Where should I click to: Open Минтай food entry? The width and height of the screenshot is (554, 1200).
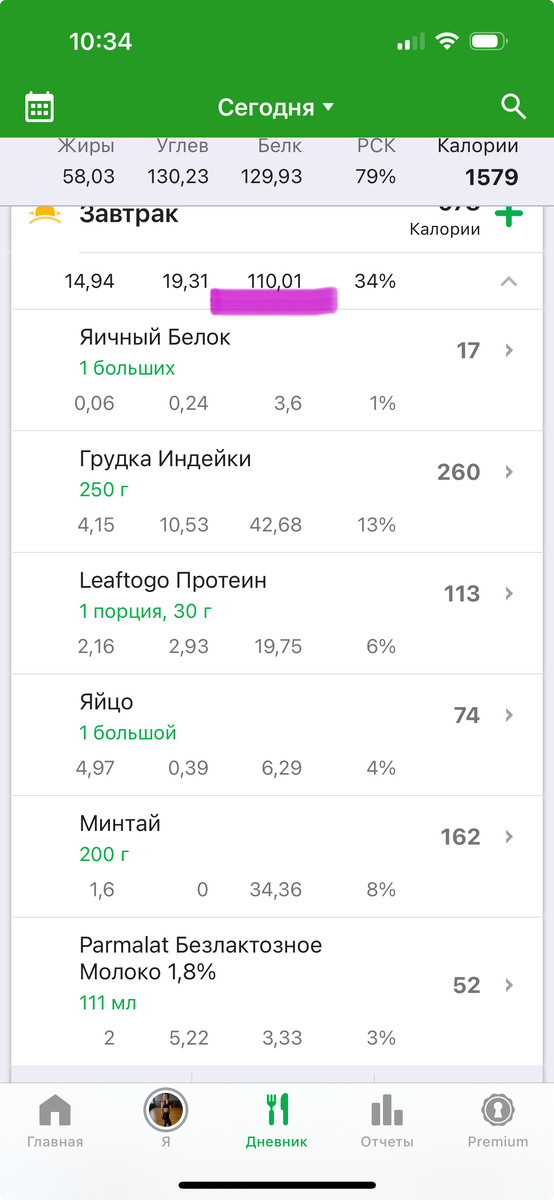click(277, 856)
